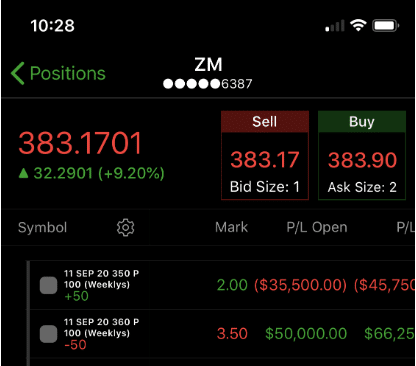Image resolution: width=416 pixels, height=366 pixels.
Task: Tap the Buy button at 383.90
Action: (x=362, y=155)
